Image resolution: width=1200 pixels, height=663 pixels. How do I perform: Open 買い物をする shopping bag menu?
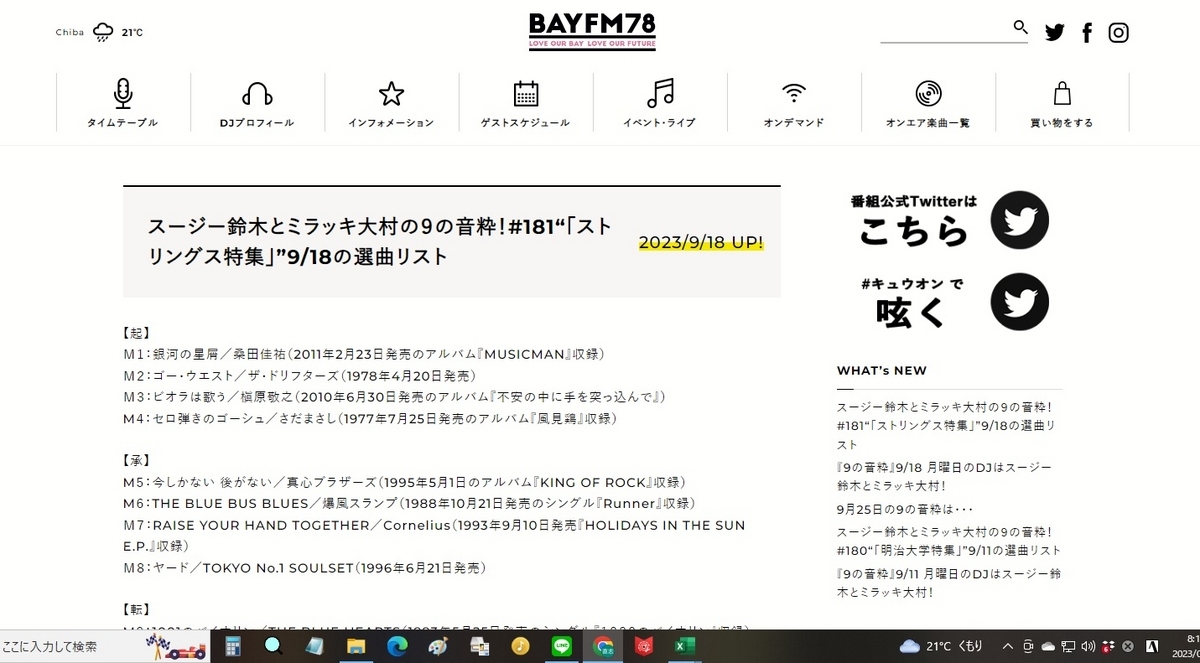(1062, 103)
